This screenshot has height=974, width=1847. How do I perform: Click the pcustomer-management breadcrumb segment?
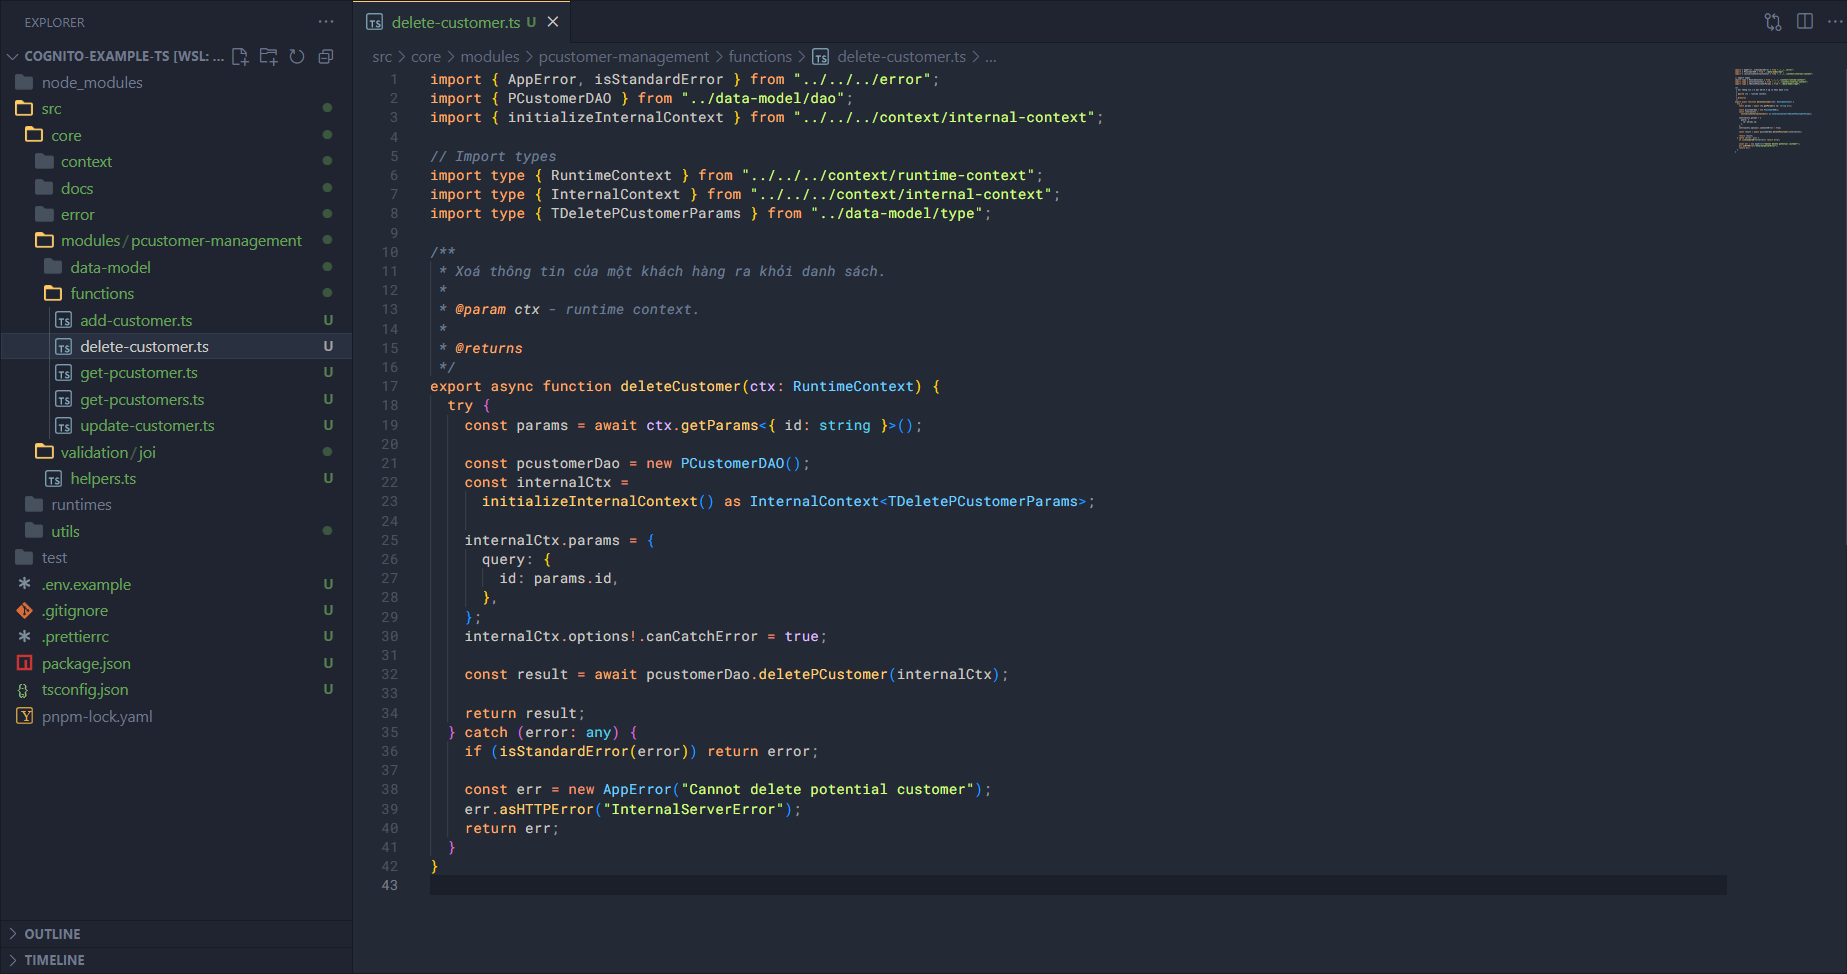pos(623,57)
